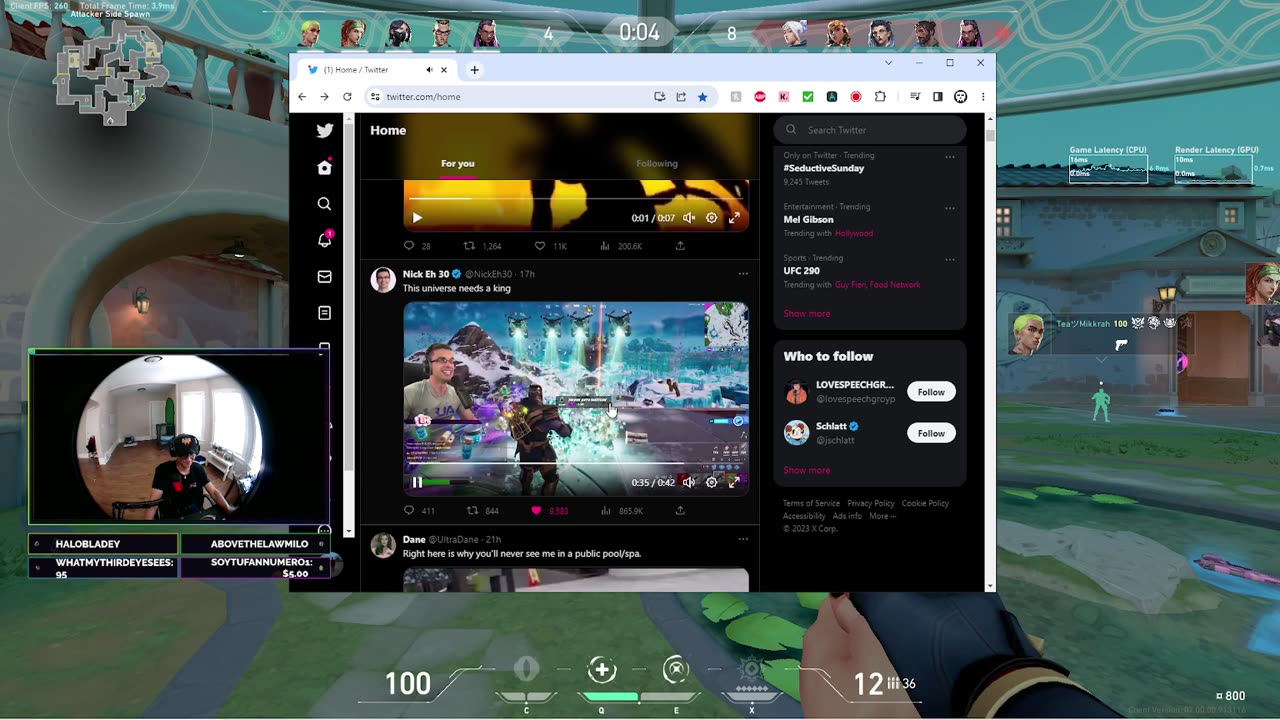Fullscreen the Nick Eh 30 video
This screenshot has height=720, width=1280.
click(734, 482)
